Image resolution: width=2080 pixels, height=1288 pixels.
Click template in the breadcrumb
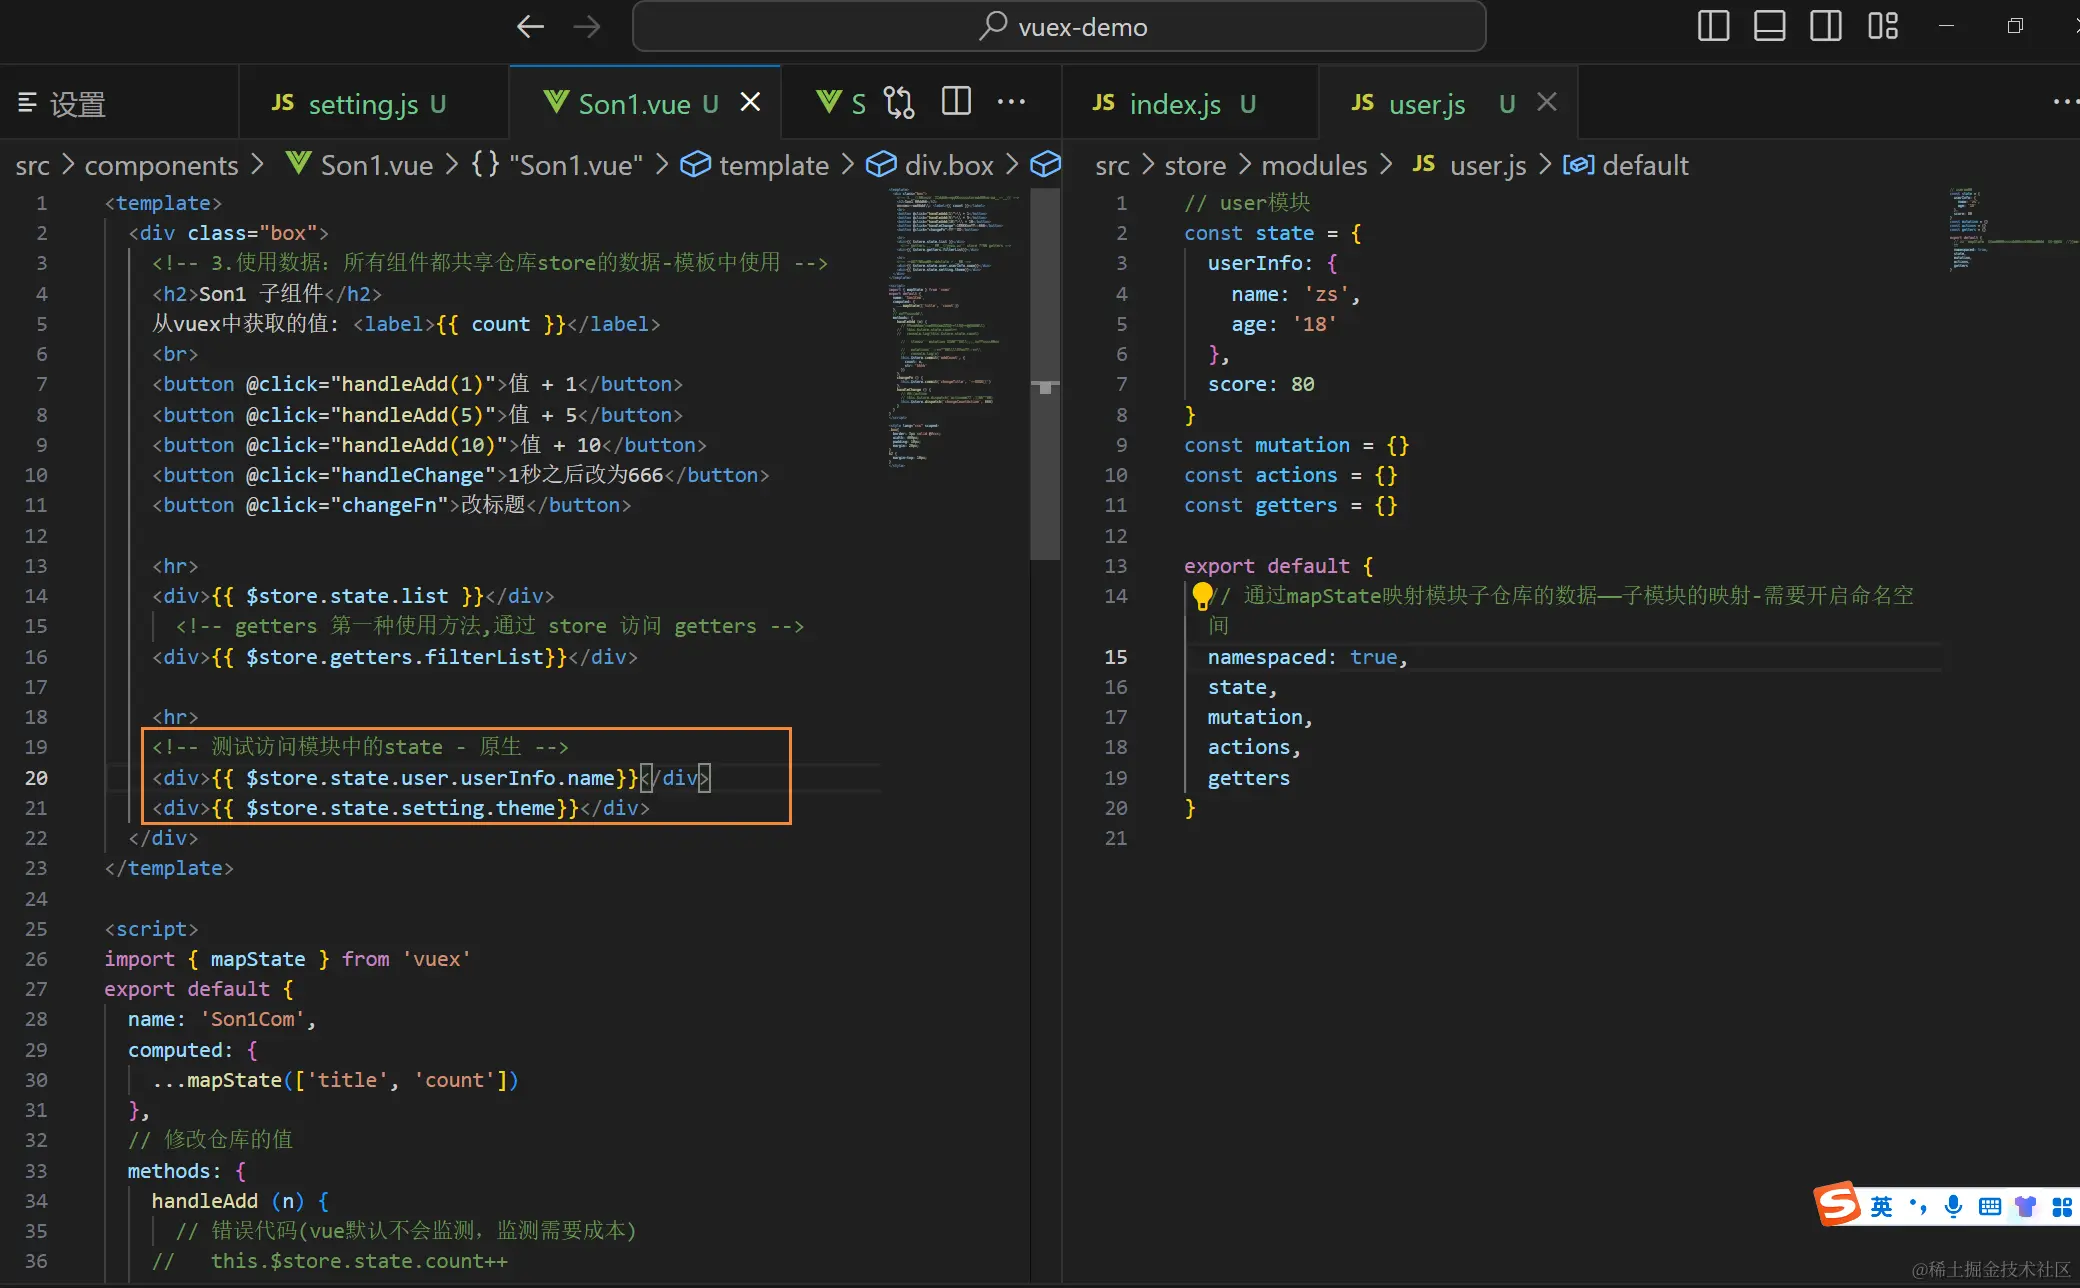(x=774, y=165)
